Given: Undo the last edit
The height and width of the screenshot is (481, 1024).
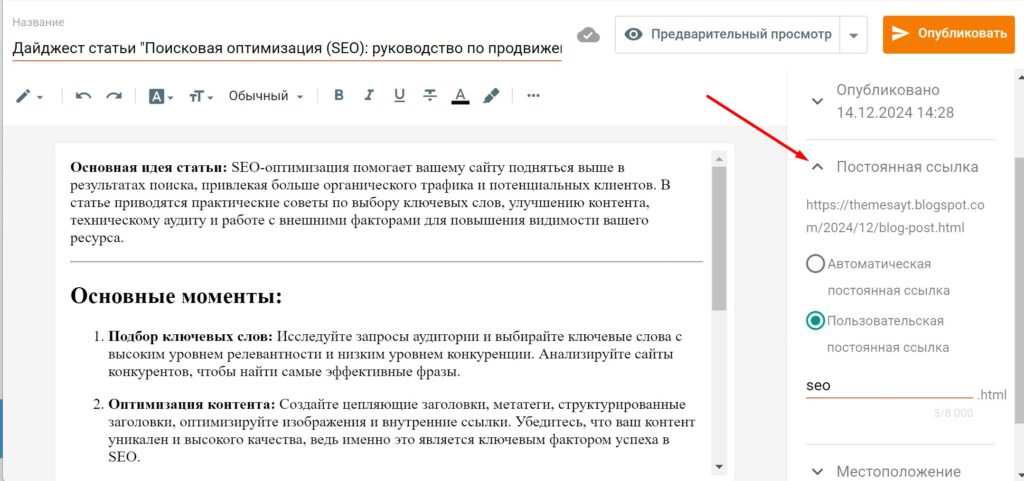Looking at the screenshot, I should (x=83, y=96).
